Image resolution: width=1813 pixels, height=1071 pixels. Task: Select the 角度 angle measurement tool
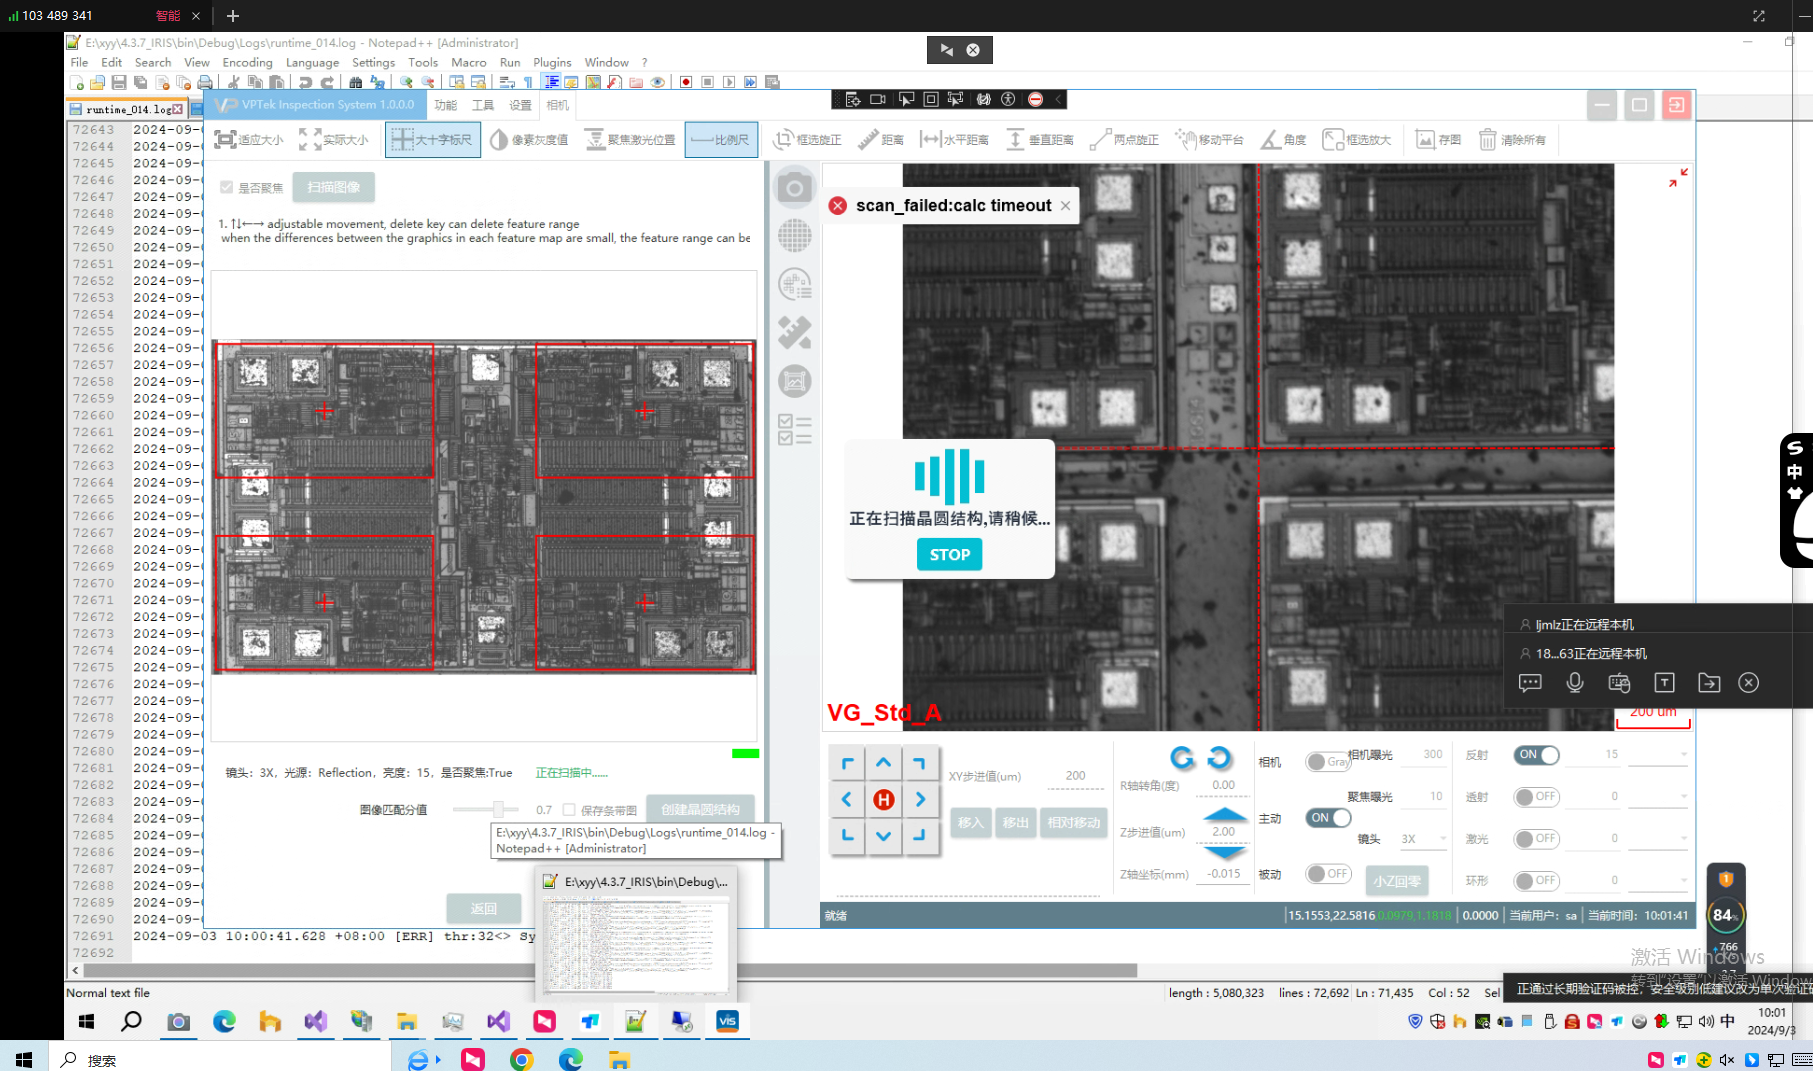[1283, 140]
